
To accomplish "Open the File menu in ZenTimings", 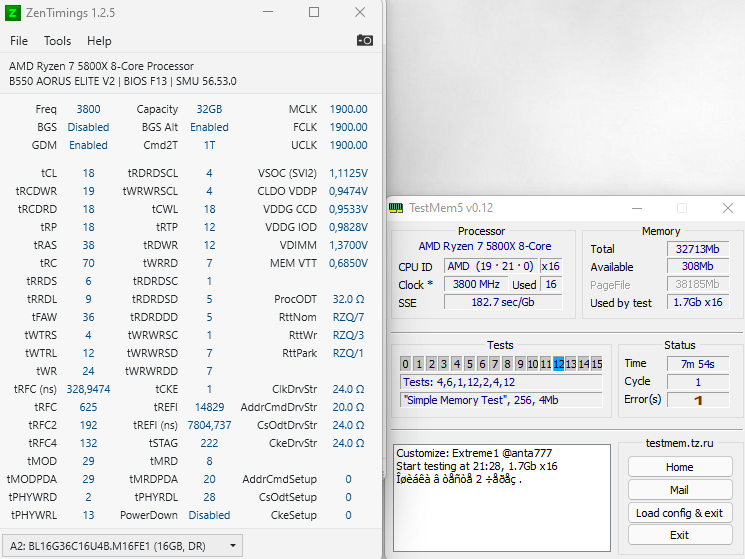I will click(x=19, y=41).
